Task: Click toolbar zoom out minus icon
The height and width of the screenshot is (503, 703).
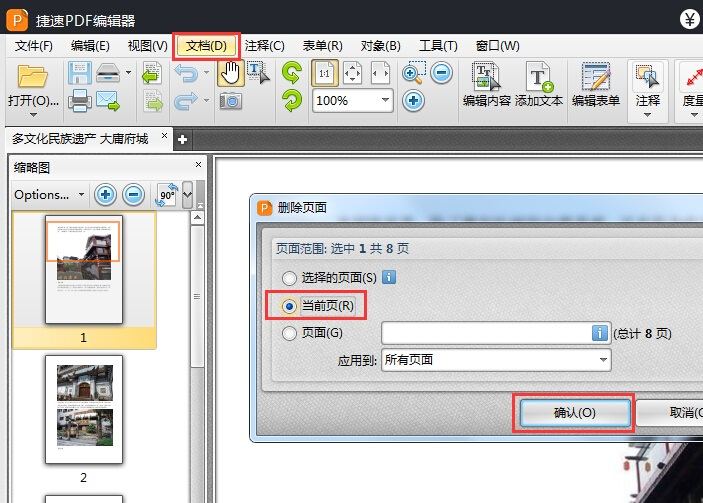Action: 442,73
